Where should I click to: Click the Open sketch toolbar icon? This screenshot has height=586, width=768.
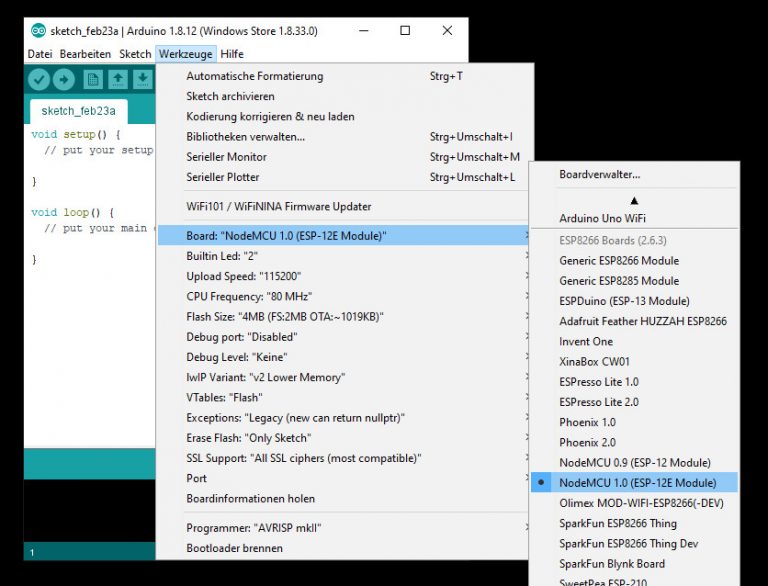click(118, 80)
